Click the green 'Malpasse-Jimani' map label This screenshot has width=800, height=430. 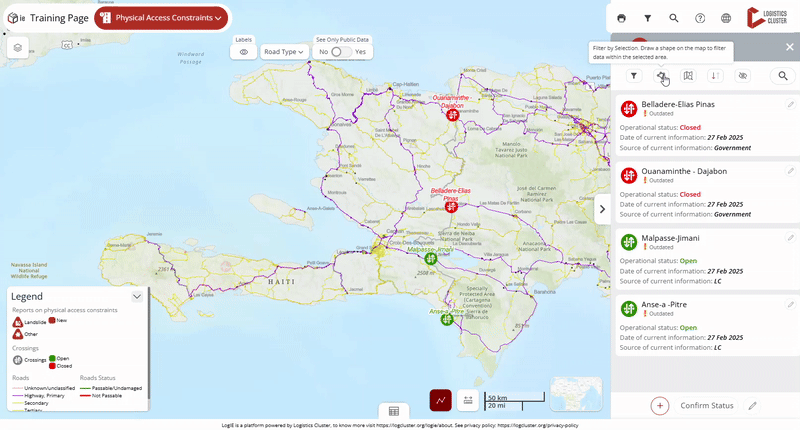coord(430,249)
